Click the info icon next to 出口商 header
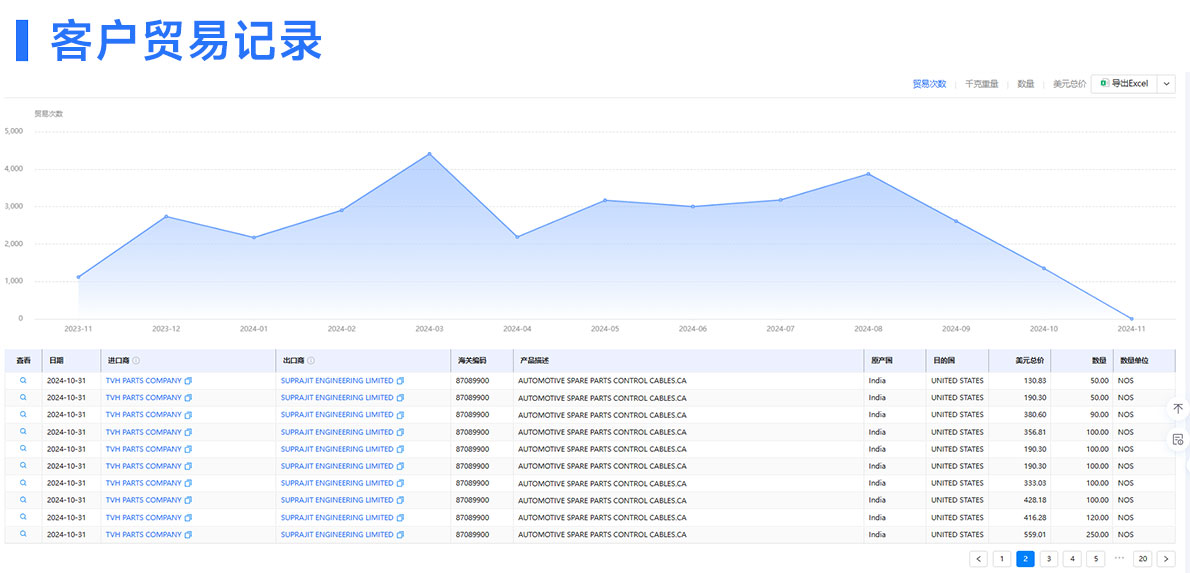Viewport: 1190px width, 573px height. pyautogui.click(x=311, y=360)
